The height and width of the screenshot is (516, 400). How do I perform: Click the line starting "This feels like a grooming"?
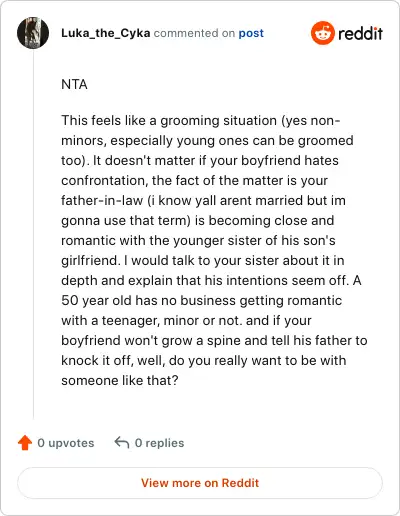(x=201, y=121)
